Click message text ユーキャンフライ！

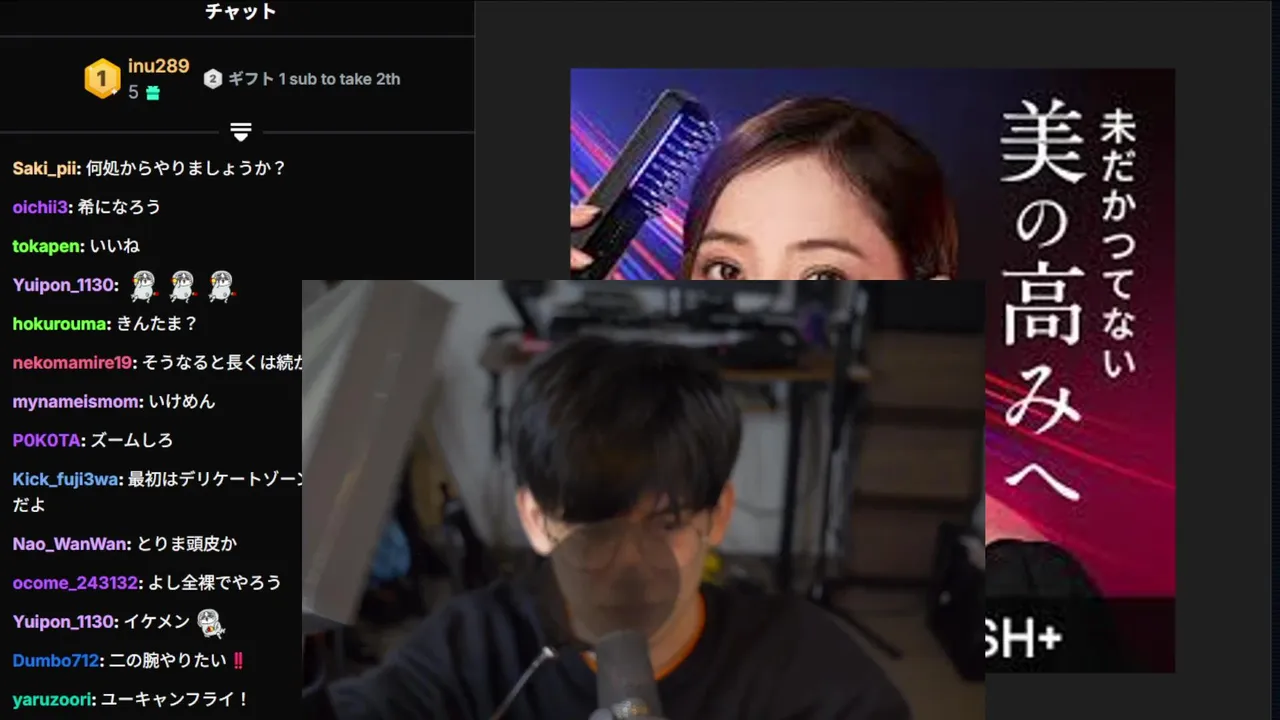[177, 700]
